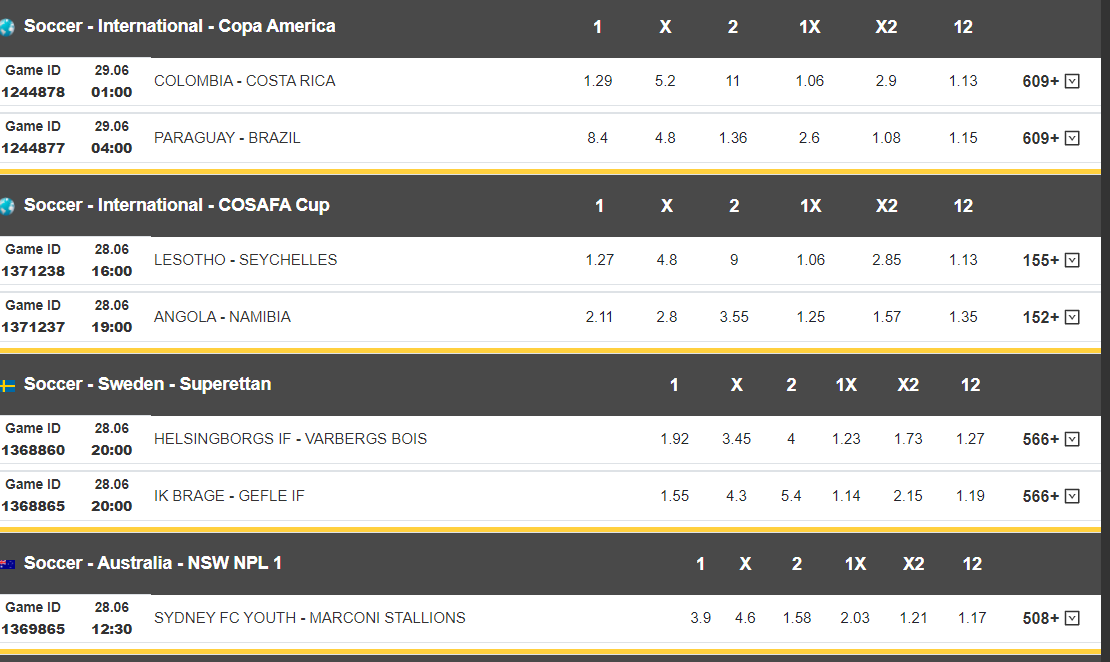
Task: Open the Soccer - Sweden - Superettan league header
Action: (x=147, y=384)
